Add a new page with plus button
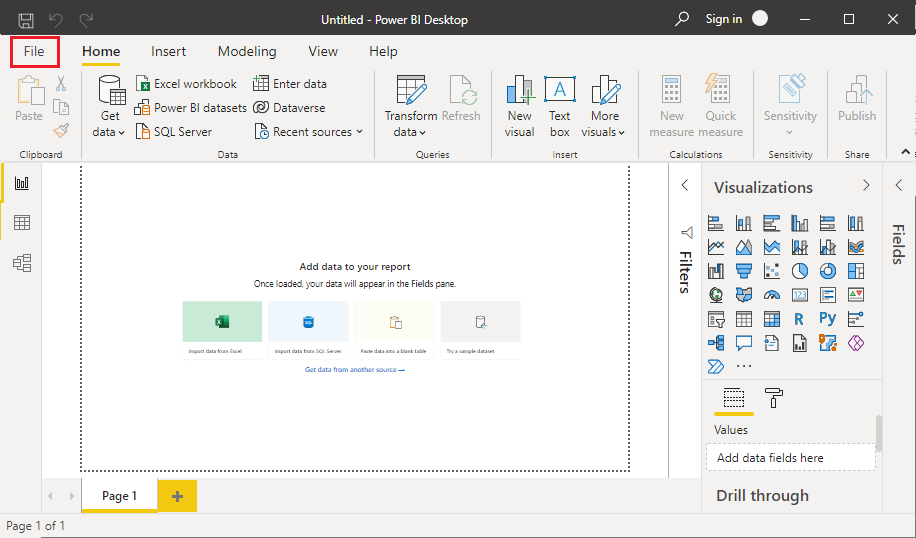Image resolution: width=916 pixels, height=538 pixels. [x=177, y=496]
